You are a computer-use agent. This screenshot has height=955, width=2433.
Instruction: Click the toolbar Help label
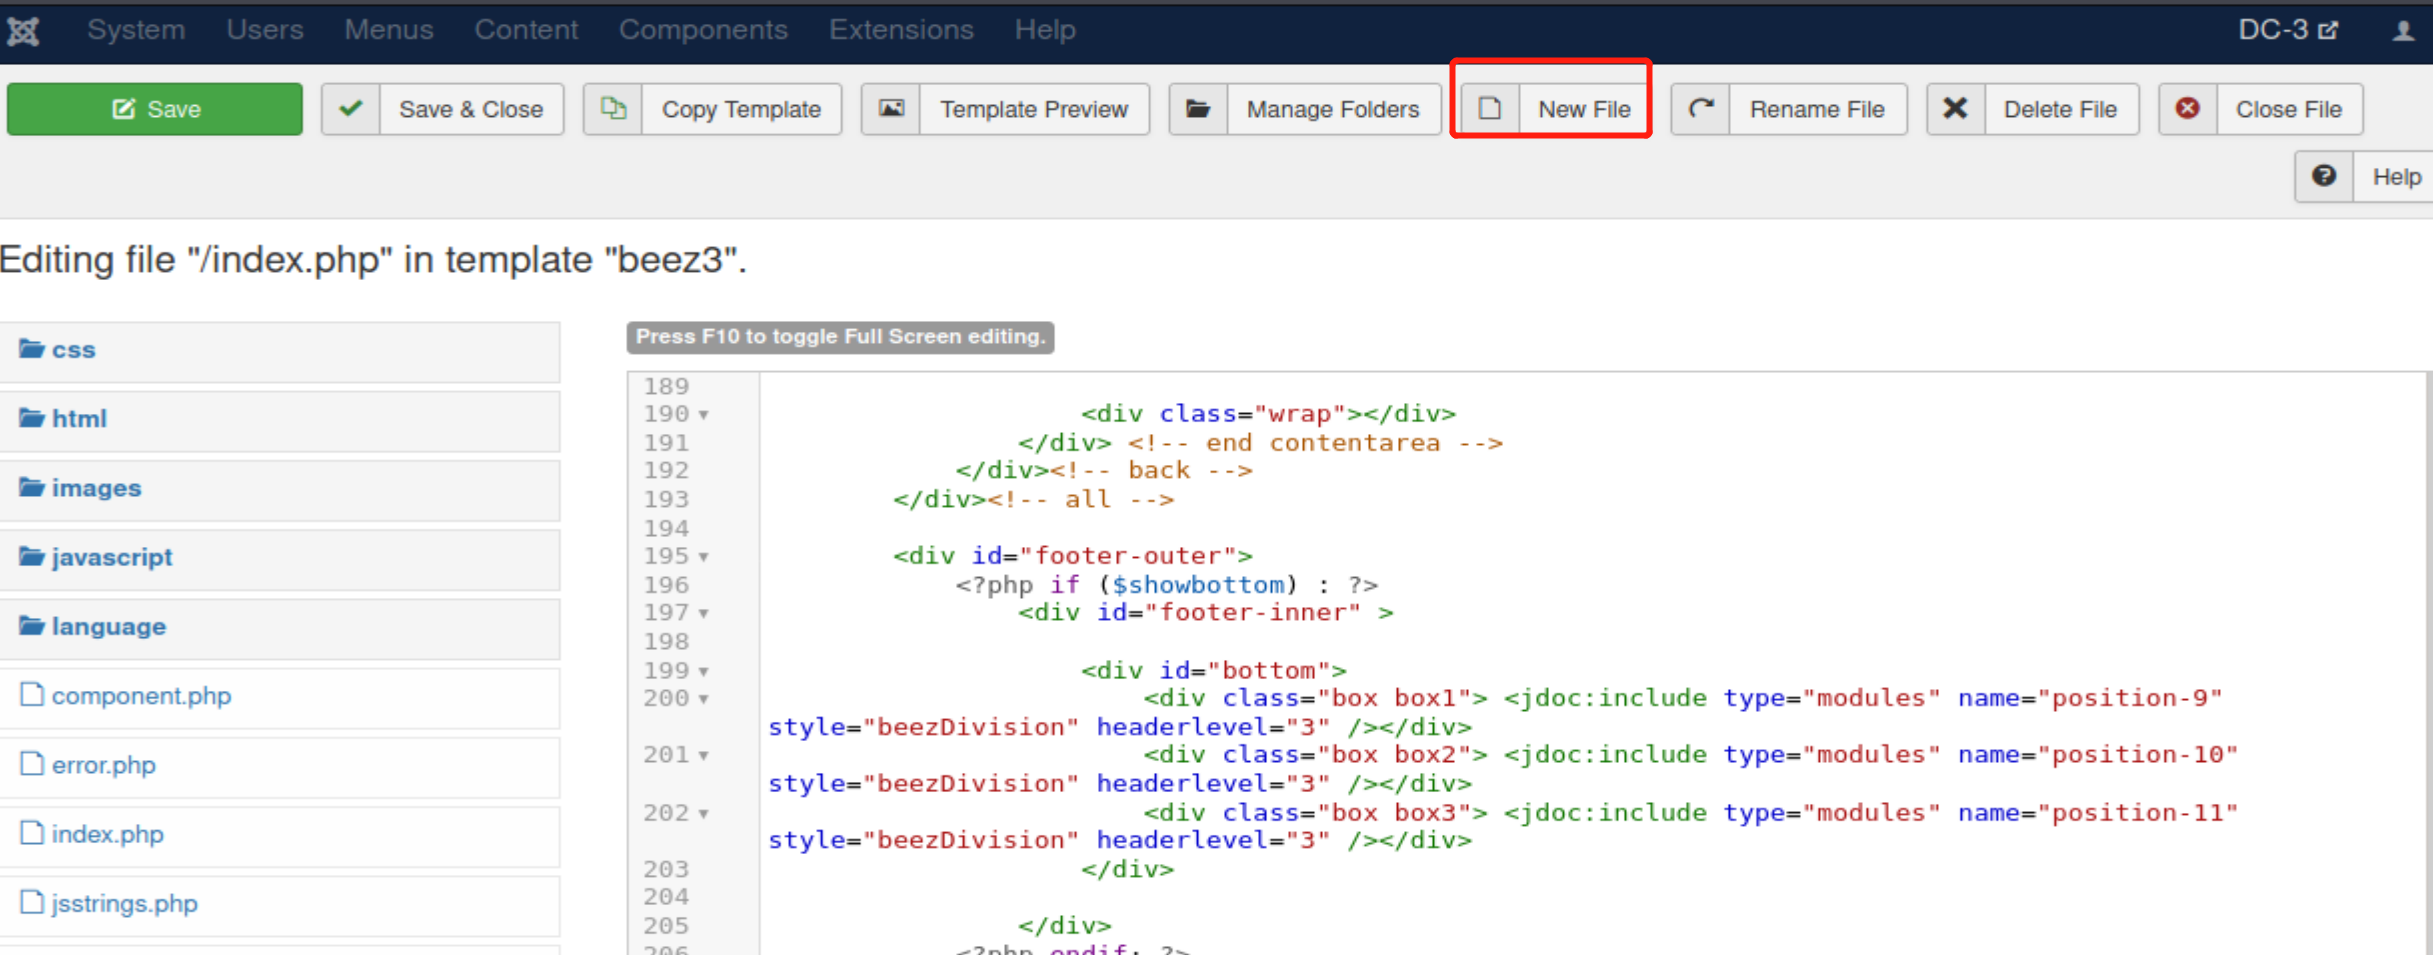(2396, 177)
